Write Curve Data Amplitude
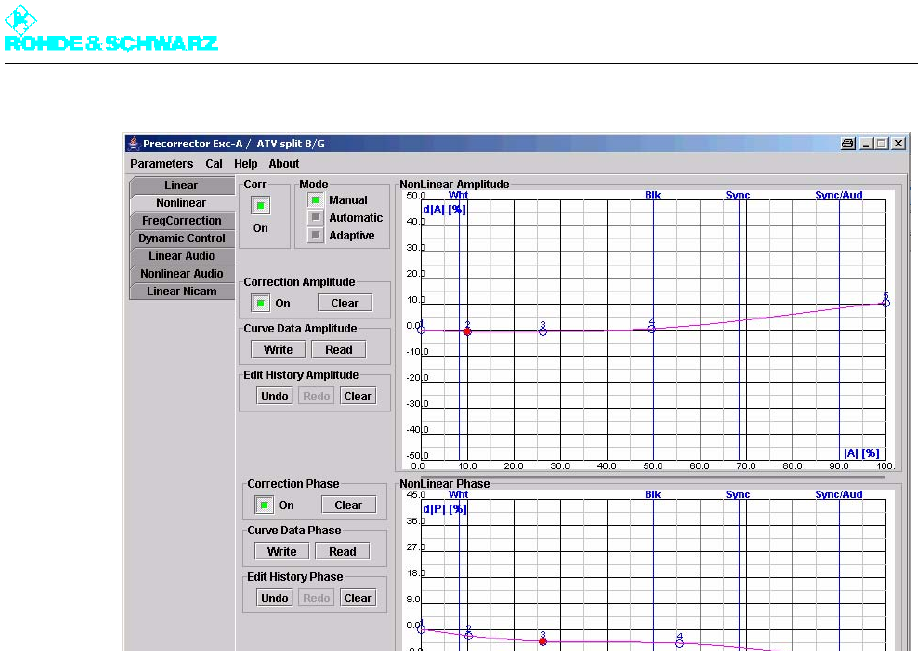This screenshot has height=651, width=918. pos(279,350)
